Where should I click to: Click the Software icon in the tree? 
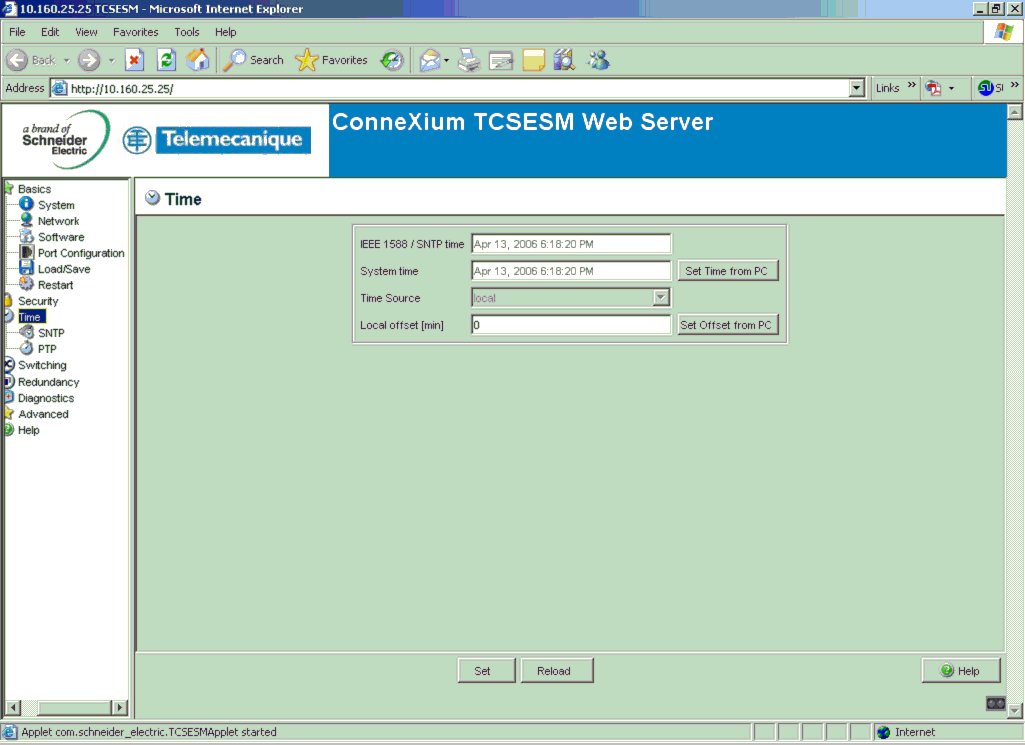tap(26, 236)
